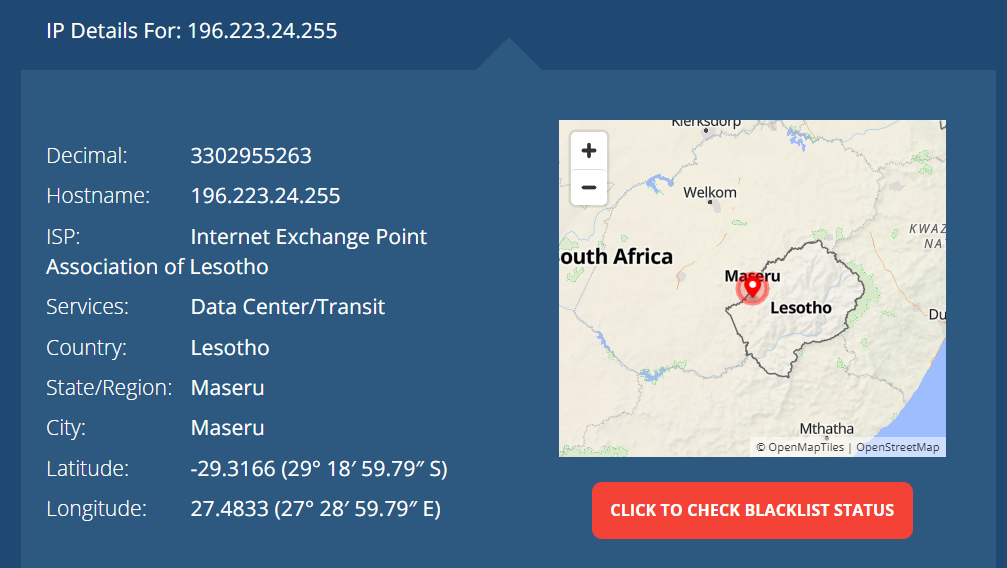Click the Lesotho label on the map
Image resolution: width=1007 pixels, height=568 pixels.
(801, 308)
